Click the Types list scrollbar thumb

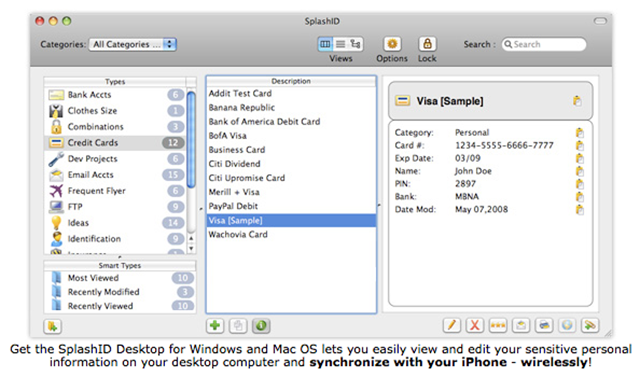coord(191,140)
